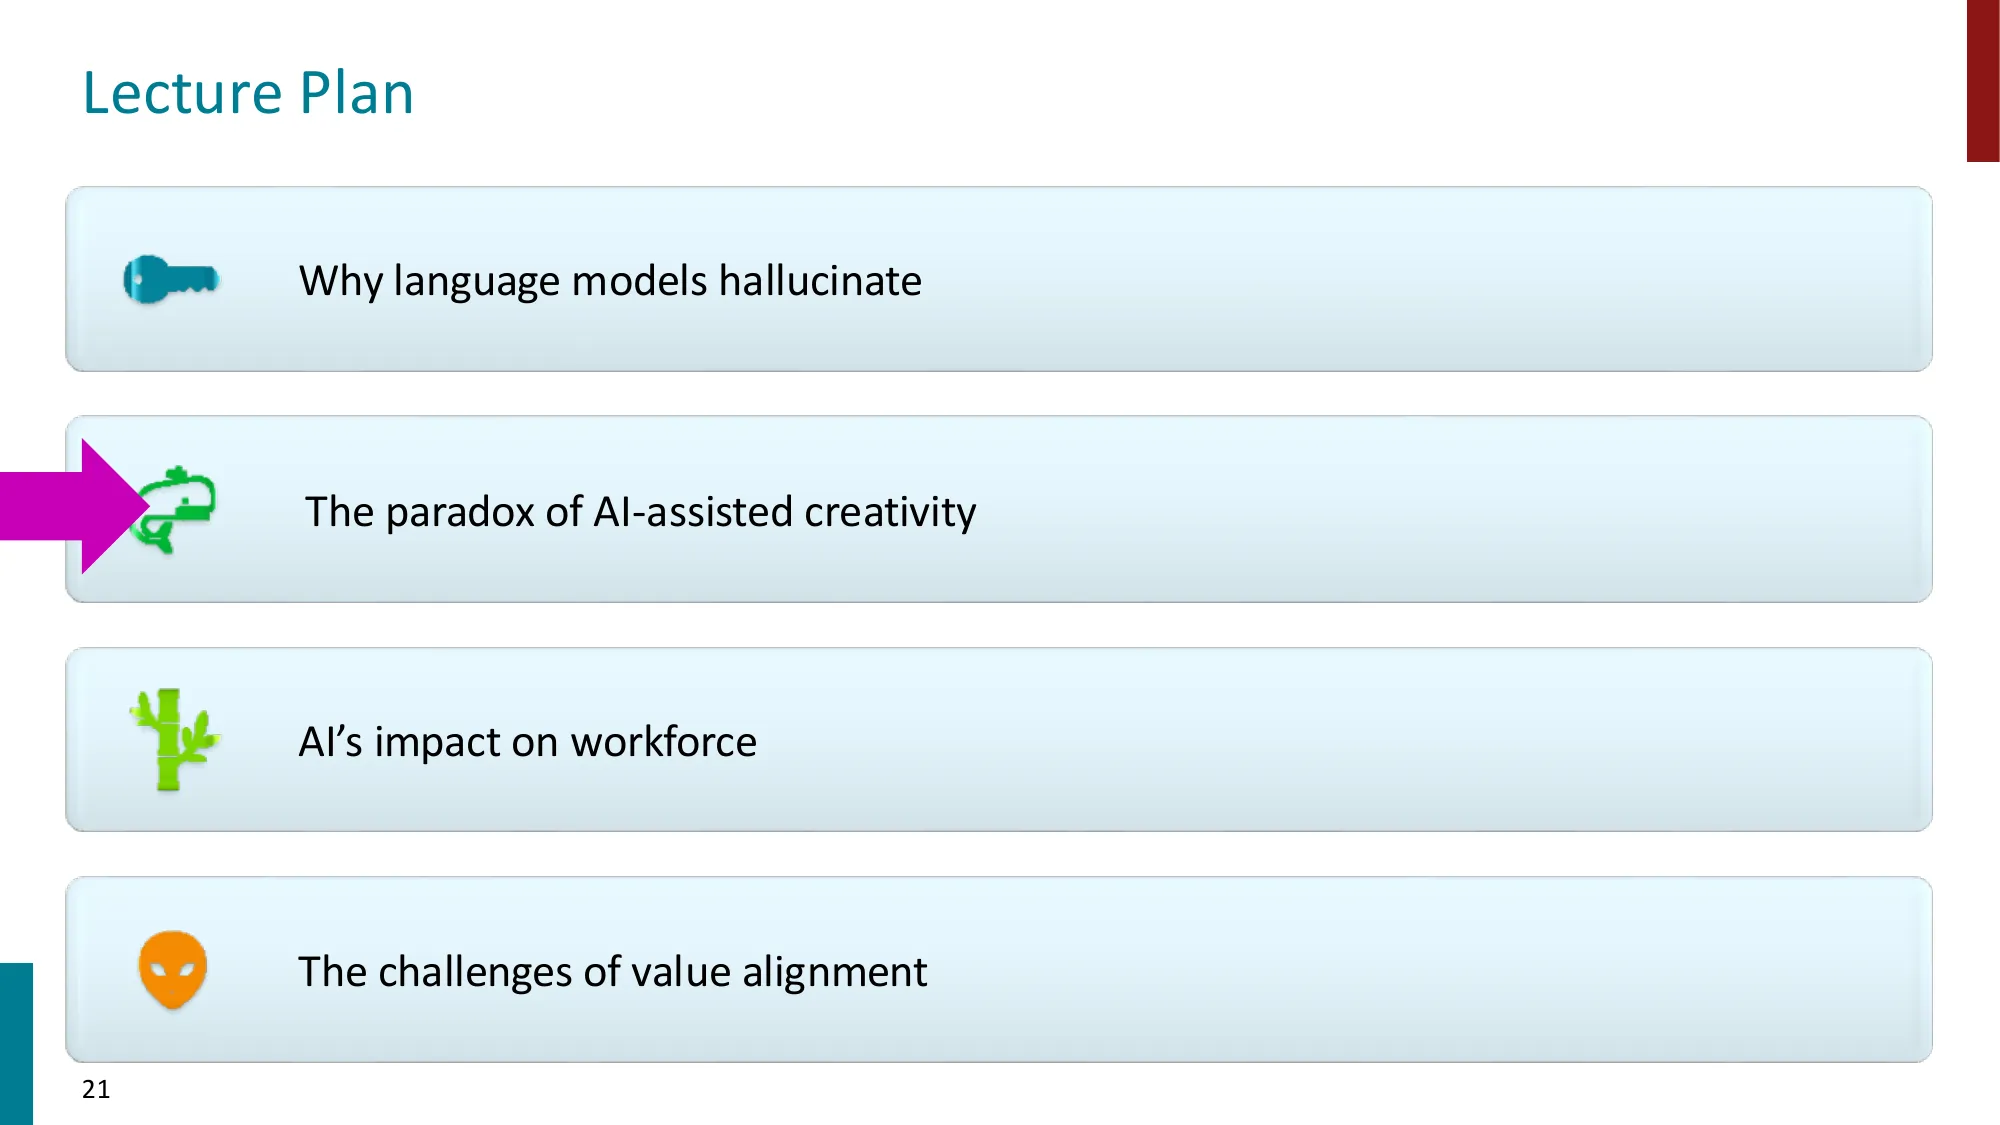This screenshot has height=1125, width=2000.
Task: Click the blue key icon
Action: (x=170, y=279)
